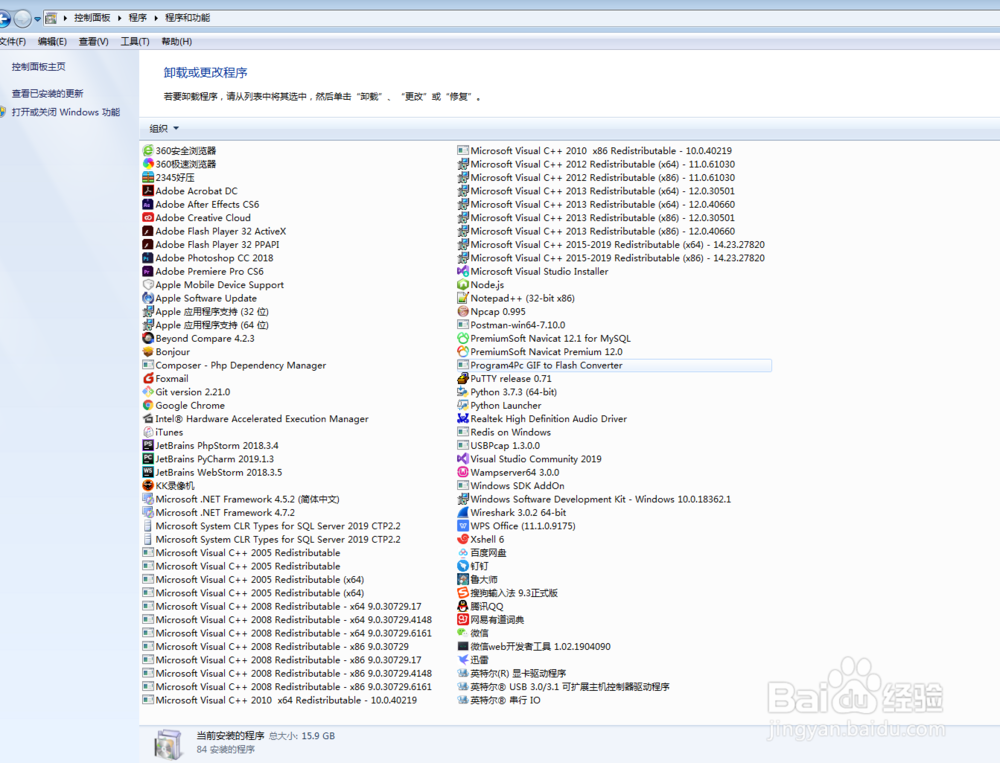The height and width of the screenshot is (763, 1000).
Task: Open the 查看(V) menu
Action: [x=93, y=41]
